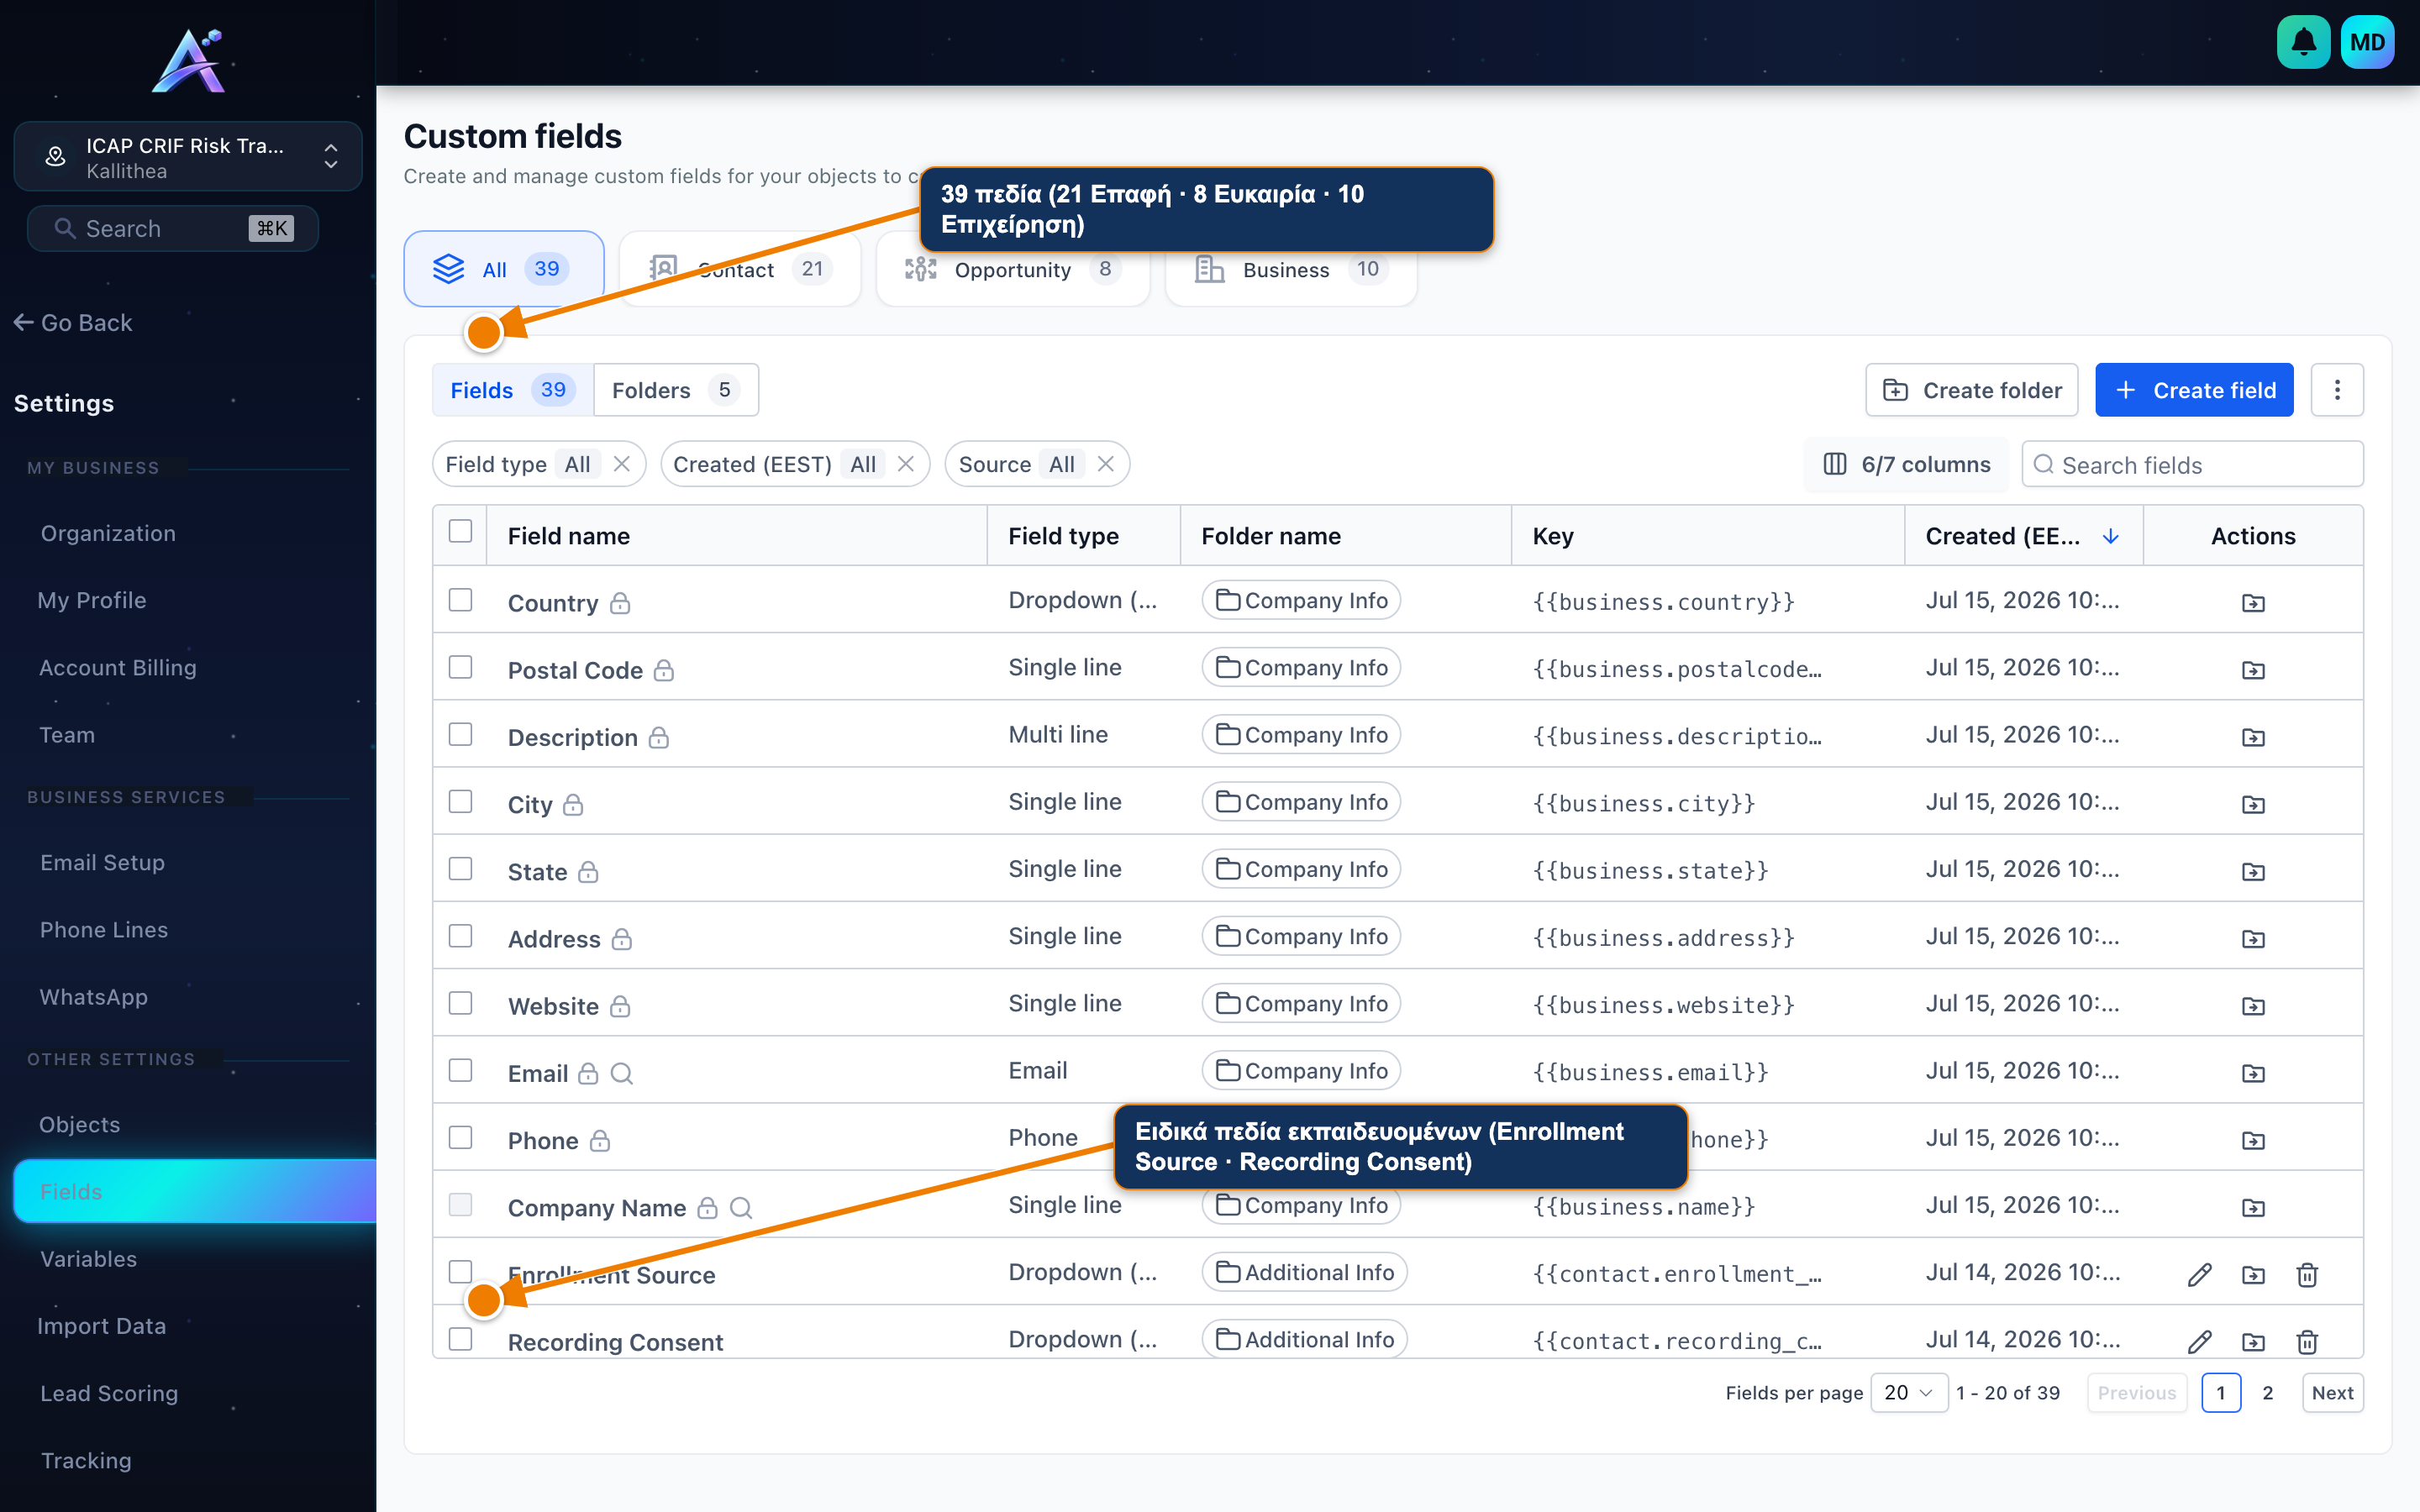Go to page 2
The height and width of the screenshot is (1512, 2420).
click(x=2268, y=1393)
